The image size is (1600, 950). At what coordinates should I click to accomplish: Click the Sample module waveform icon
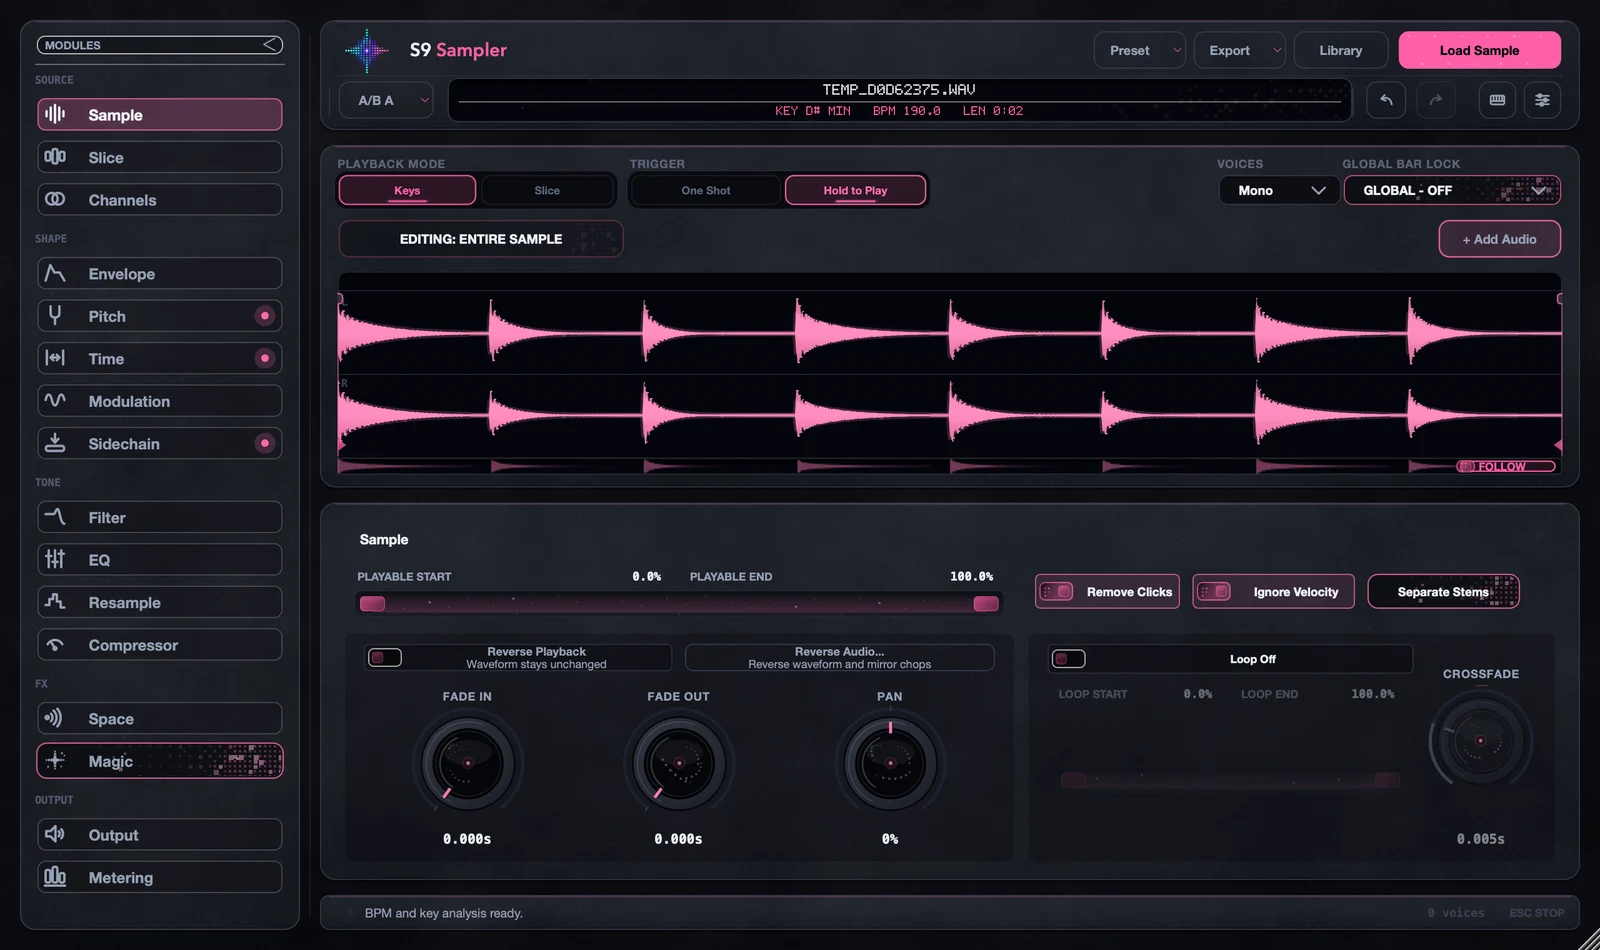pyautogui.click(x=55, y=114)
